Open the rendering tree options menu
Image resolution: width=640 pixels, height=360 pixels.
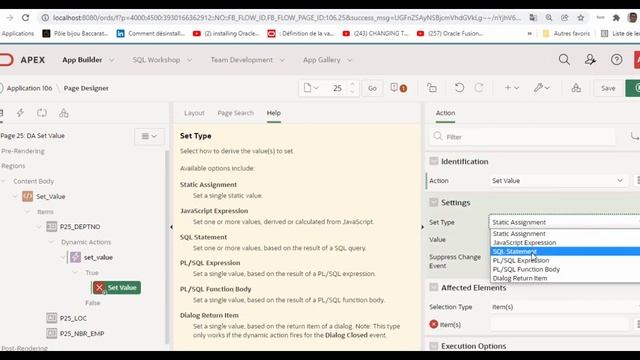[x=149, y=136]
